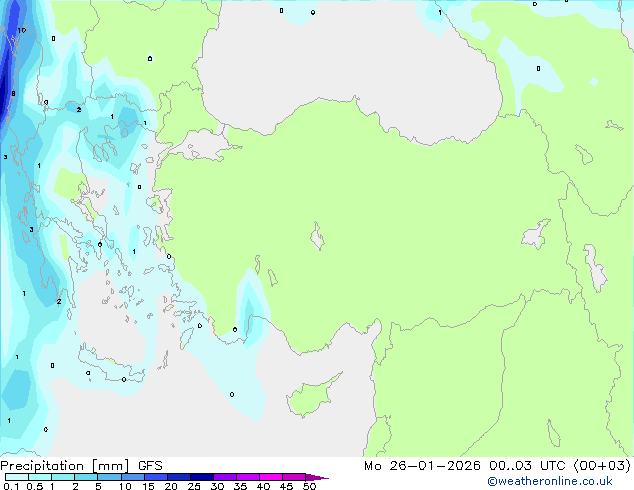Image resolution: width=634 pixels, height=490 pixels.
Task: Pick the 2–5 mm legend color swatch
Action: (86, 477)
